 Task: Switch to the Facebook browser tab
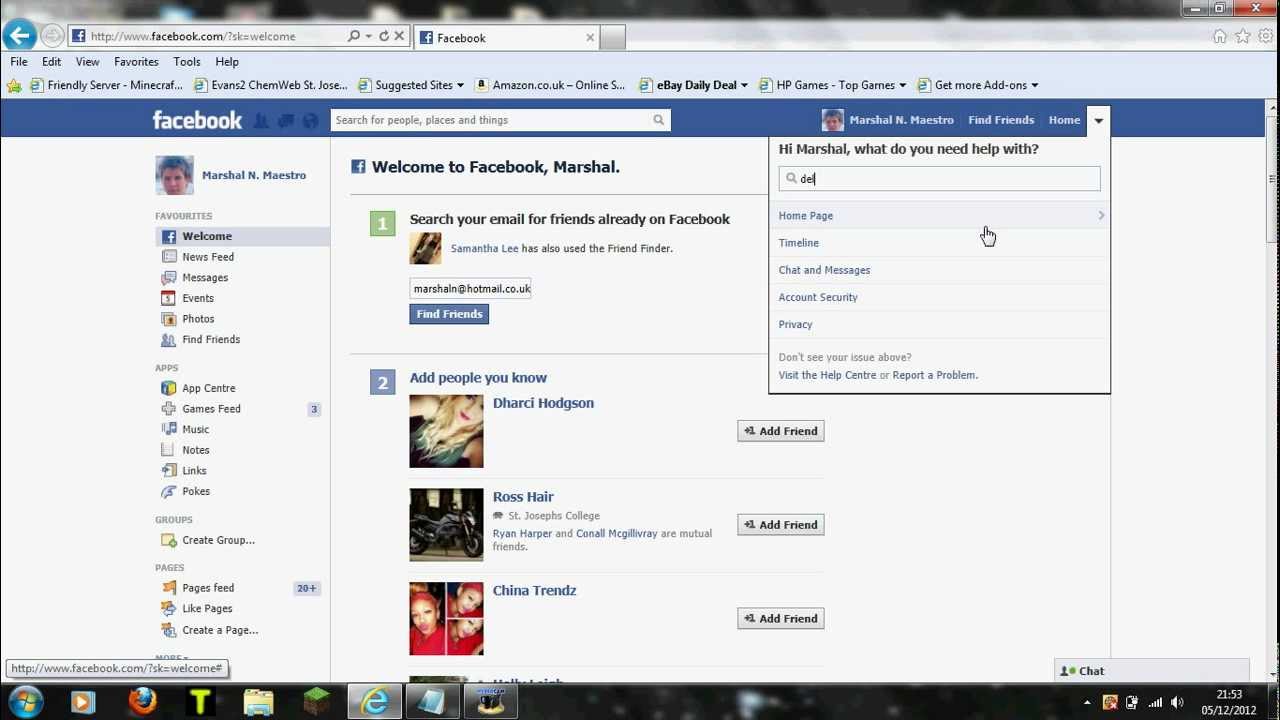tap(505, 37)
